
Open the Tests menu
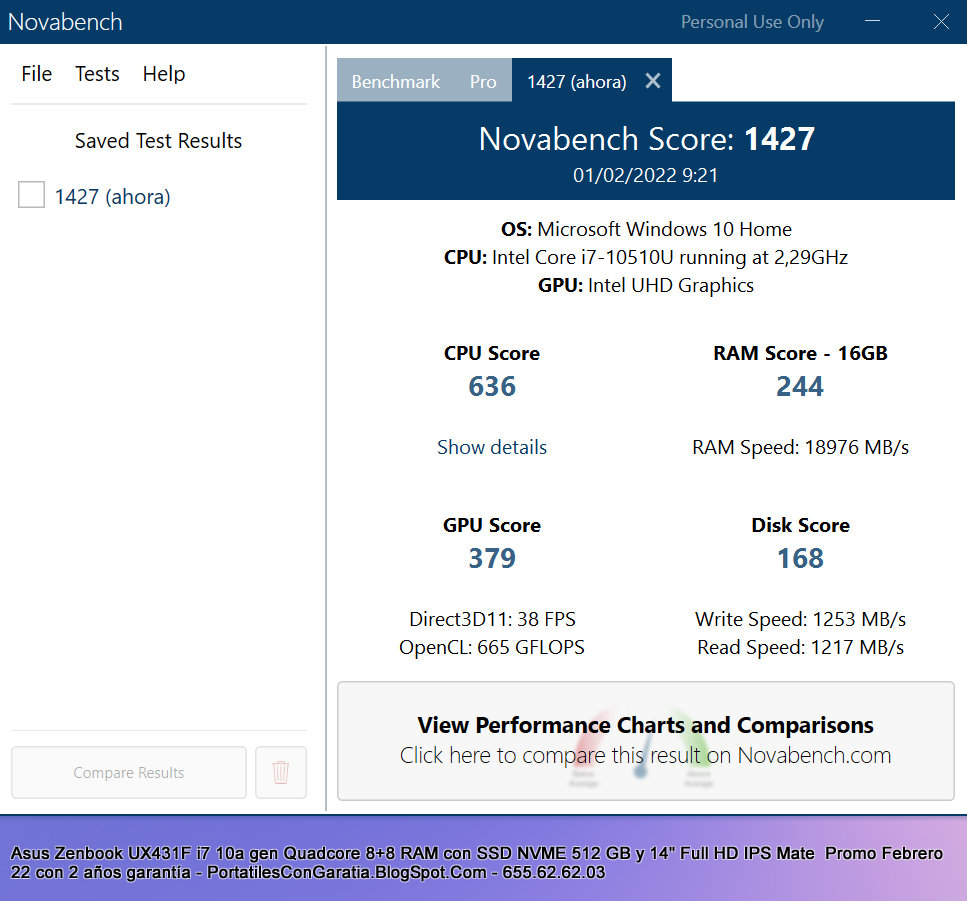(97, 74)
